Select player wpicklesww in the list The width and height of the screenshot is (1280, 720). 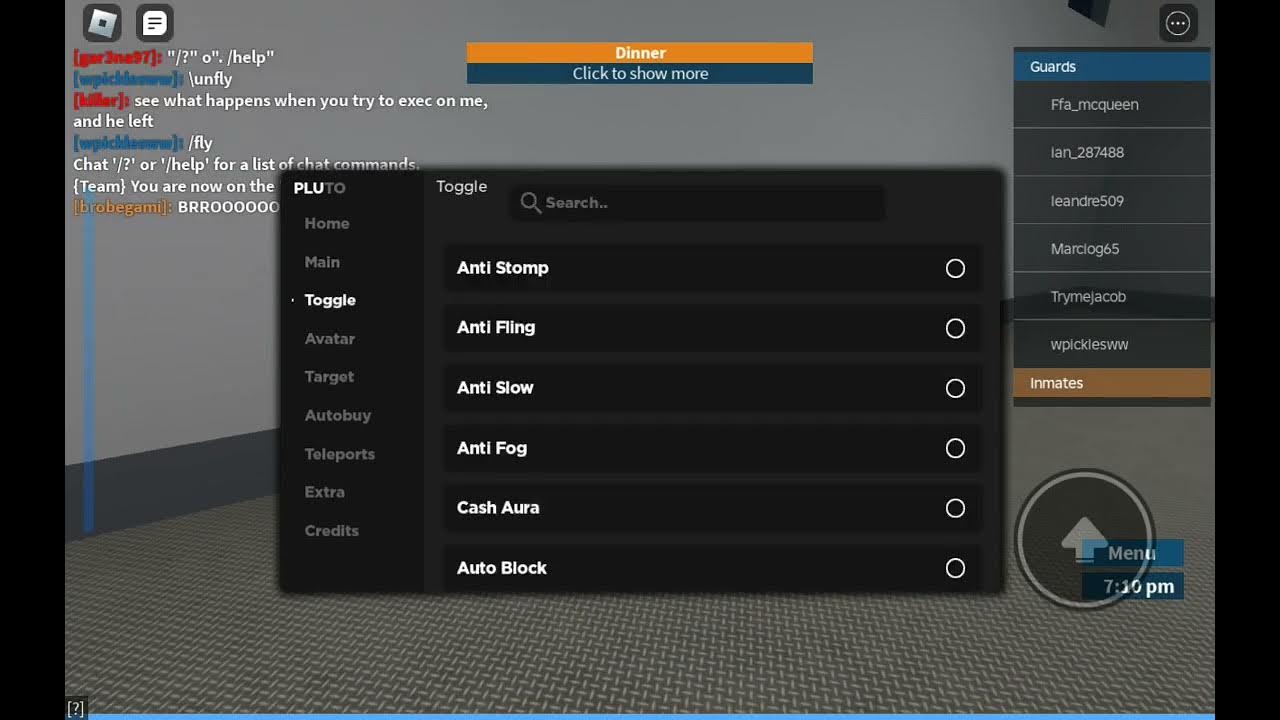coord(1112,345)
